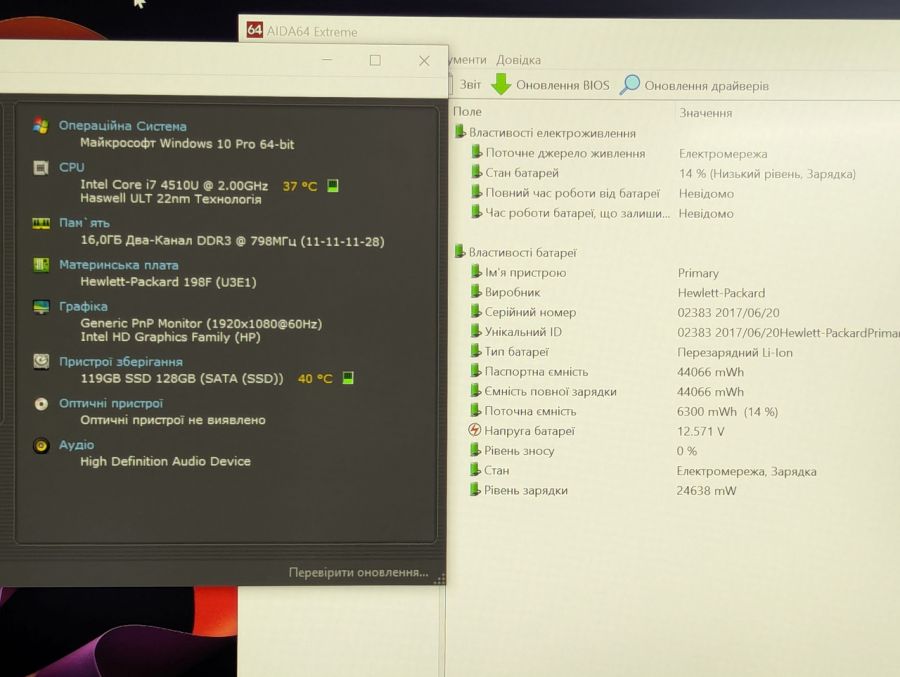Click the value Електромережа
The image size is (900, 677).
[x=723, y=154]
